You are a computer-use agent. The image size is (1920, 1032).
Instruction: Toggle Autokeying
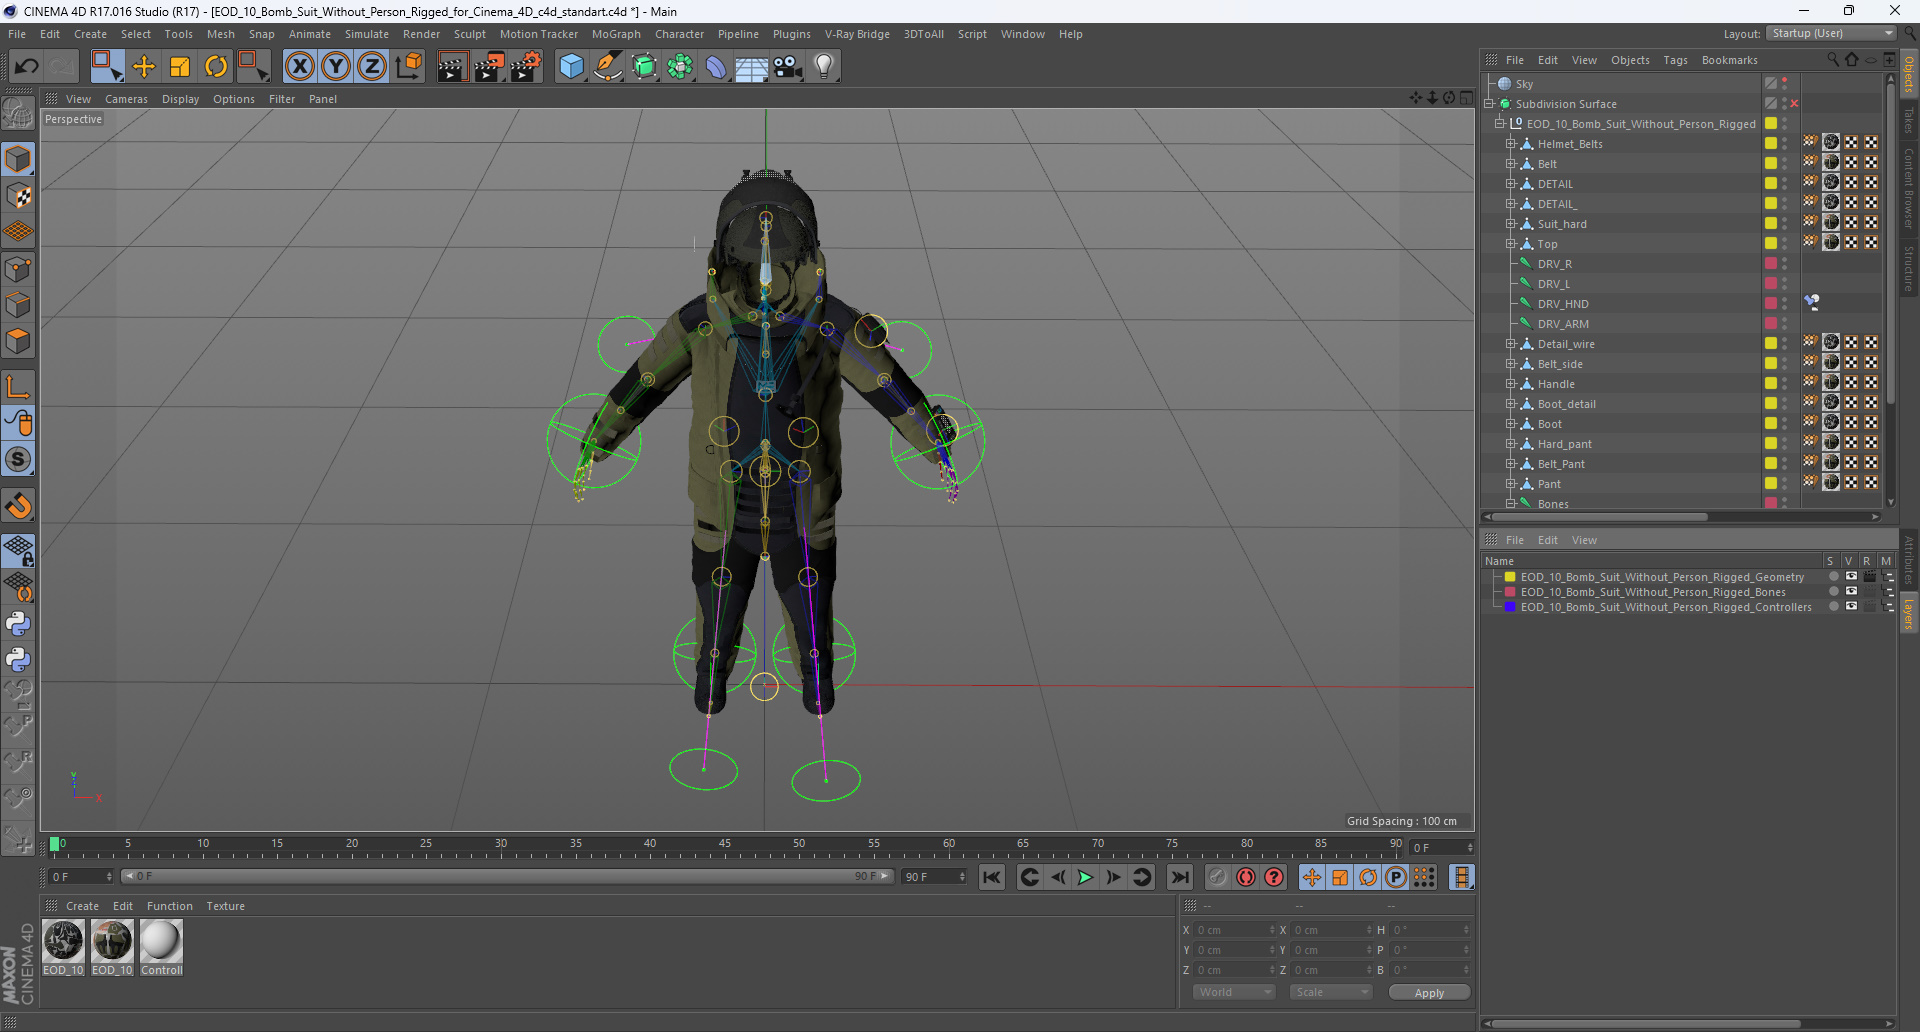click(1246, 877)
